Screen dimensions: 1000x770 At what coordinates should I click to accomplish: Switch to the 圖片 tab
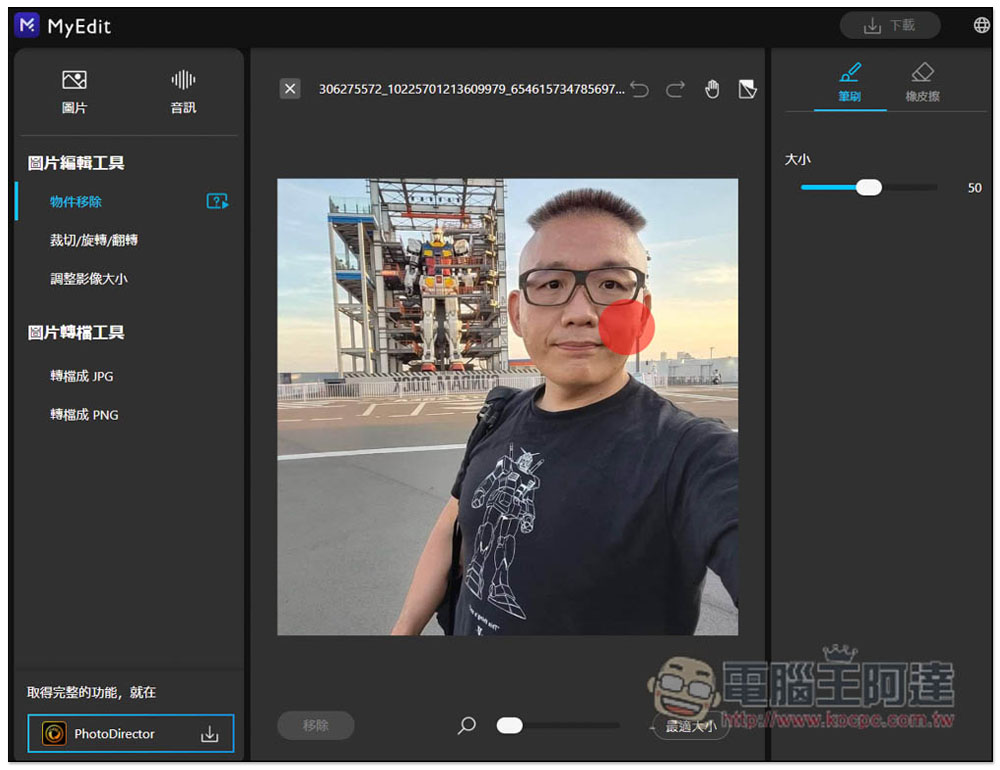(74, 91)
